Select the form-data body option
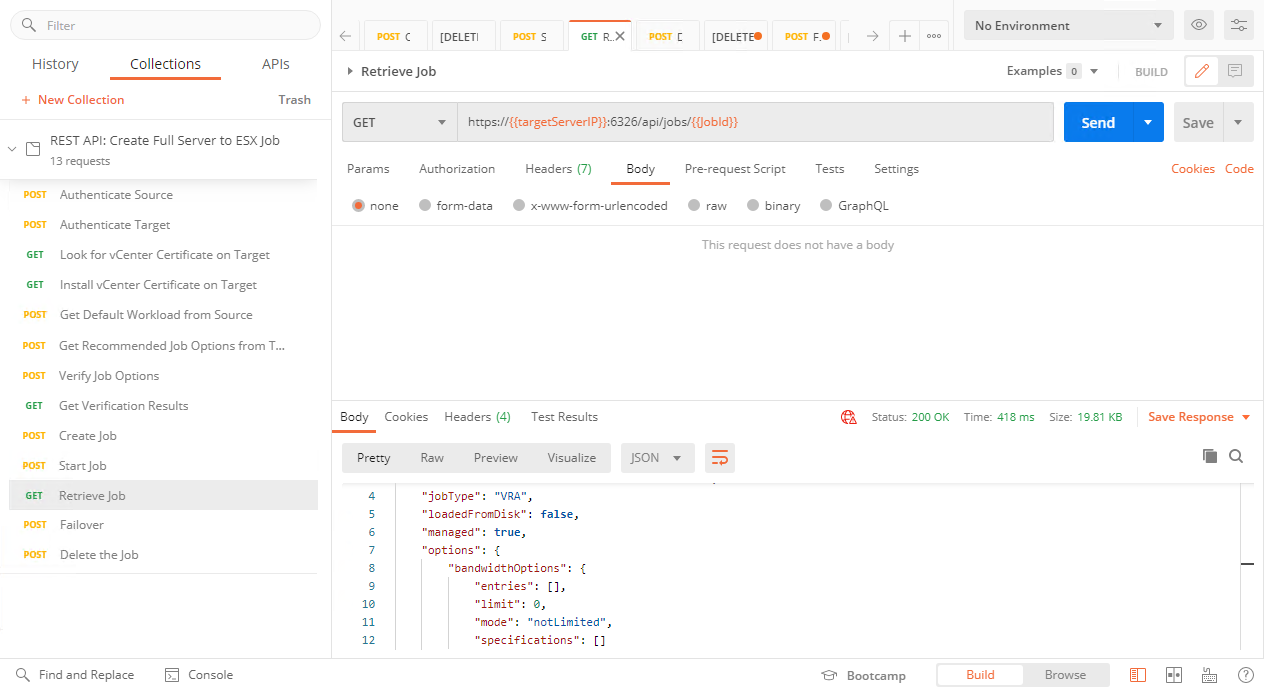 tap(425, 206)
